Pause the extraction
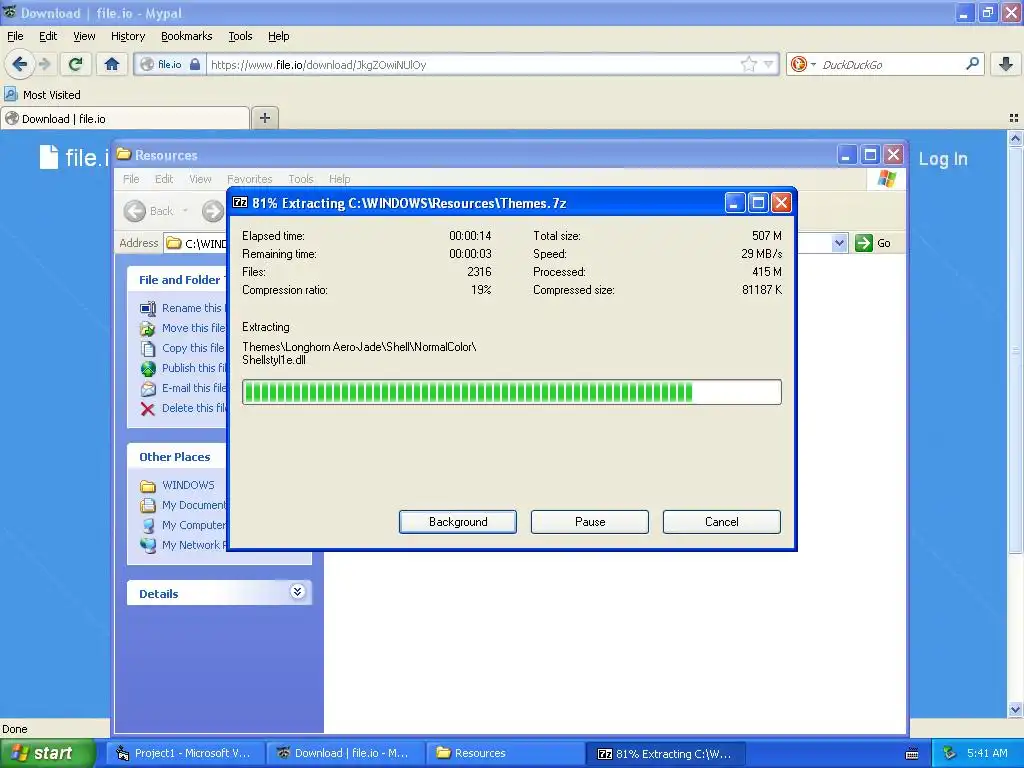This screenshot has width=1024, height=768. [589, 522]
